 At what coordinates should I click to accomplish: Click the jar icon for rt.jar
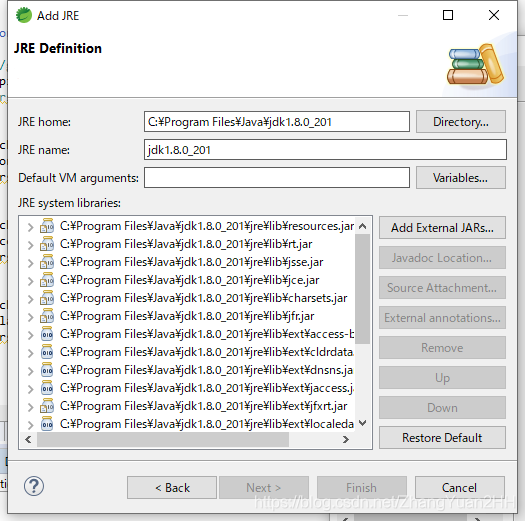coord(47,244)
